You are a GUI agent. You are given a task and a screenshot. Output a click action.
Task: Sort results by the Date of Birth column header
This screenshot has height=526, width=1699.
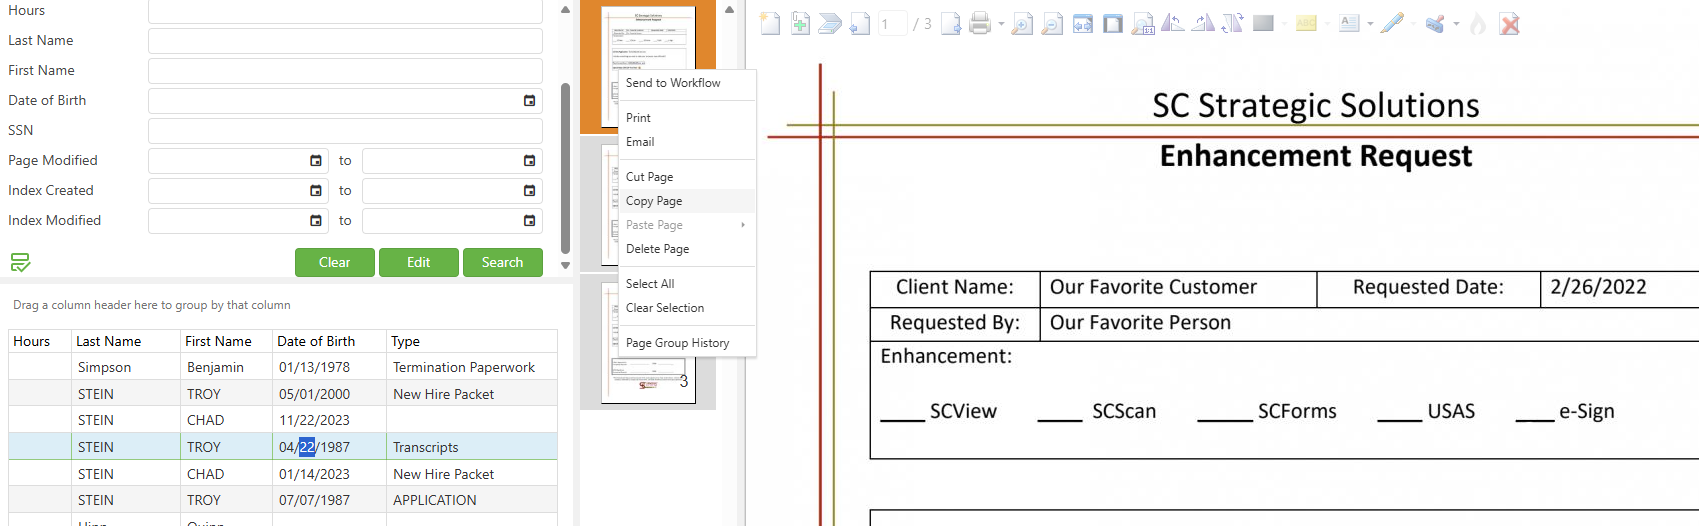[316, 341]
